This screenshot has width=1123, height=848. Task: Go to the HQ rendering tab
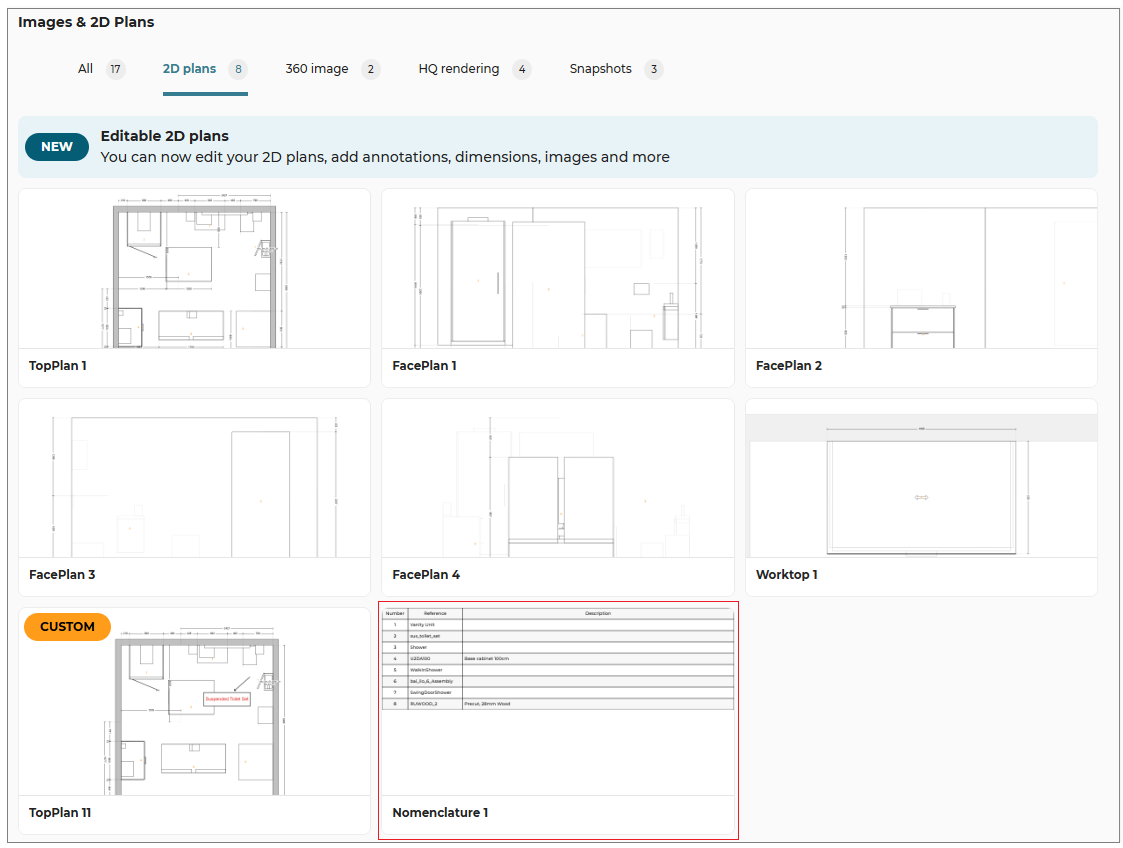coord(459,69)
